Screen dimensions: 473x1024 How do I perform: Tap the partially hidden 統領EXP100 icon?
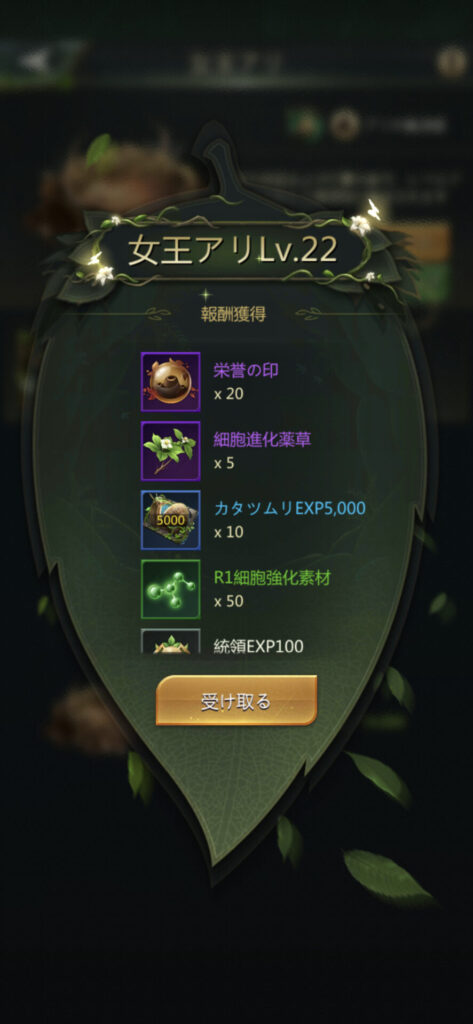(x=171, y=641)
